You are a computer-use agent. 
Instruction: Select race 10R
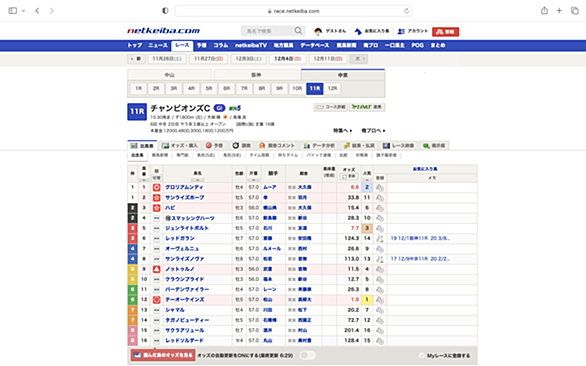pos(297,89)
